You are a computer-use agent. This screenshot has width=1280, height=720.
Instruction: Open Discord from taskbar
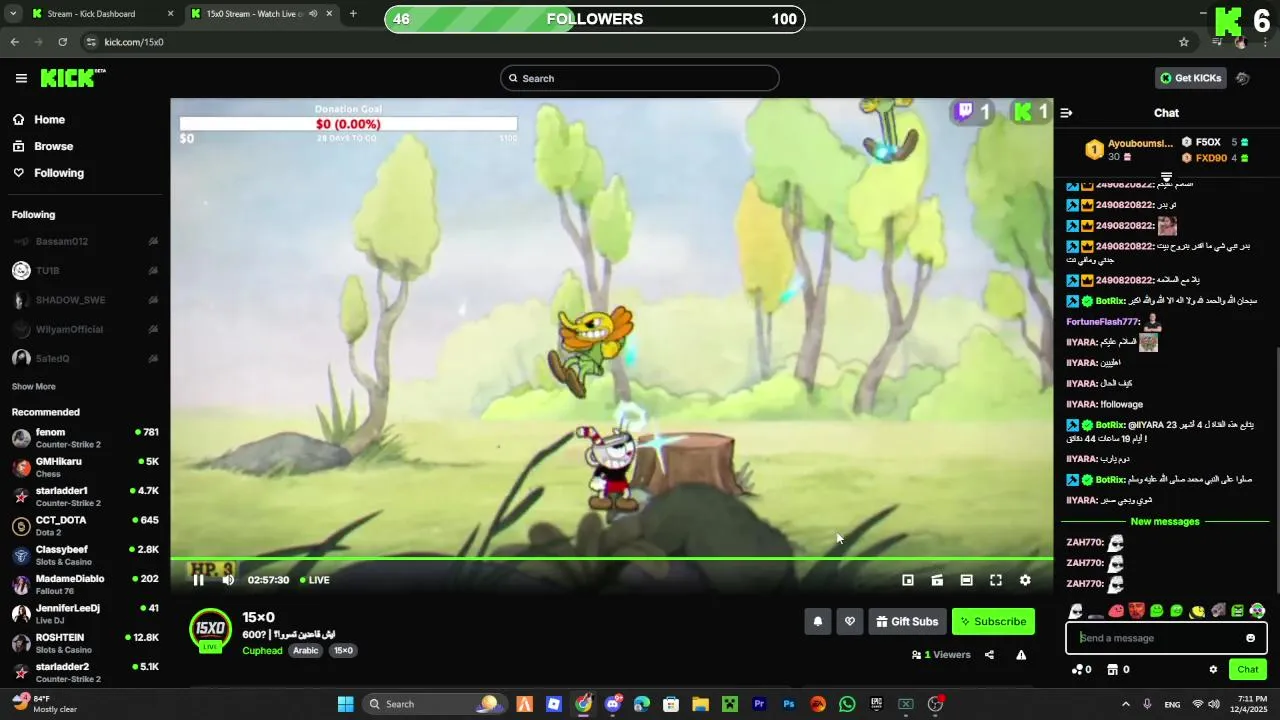613,704
